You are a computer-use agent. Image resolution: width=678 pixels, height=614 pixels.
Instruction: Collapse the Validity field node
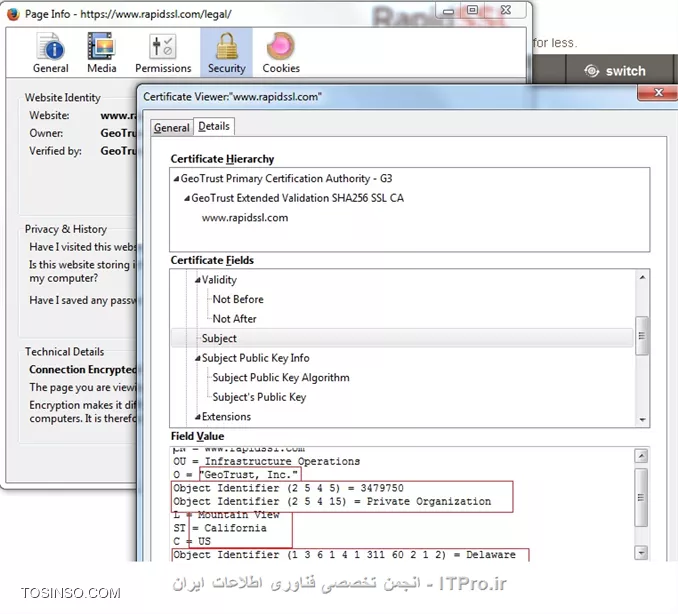click(198, 280)
